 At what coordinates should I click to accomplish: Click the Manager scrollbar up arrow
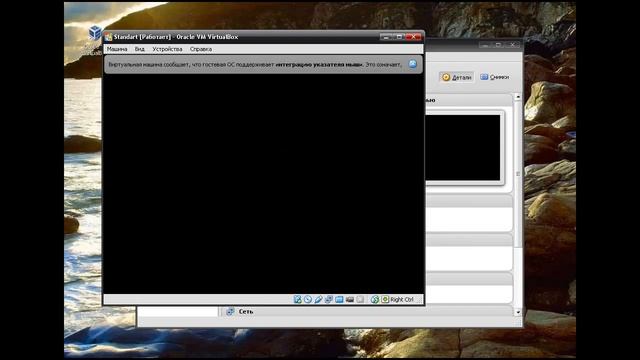[518, 97]
